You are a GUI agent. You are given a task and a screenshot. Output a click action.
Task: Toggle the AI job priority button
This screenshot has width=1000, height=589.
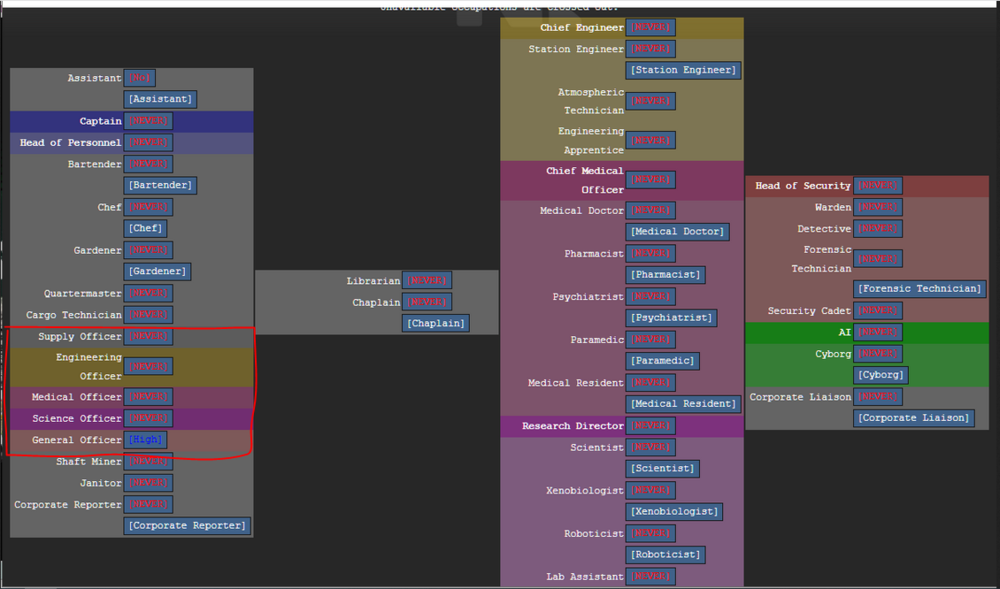(x=877, y=332)
